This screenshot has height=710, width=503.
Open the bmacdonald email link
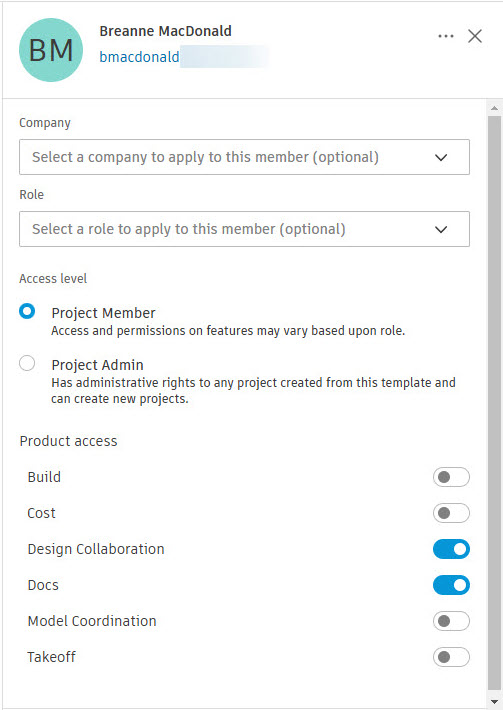point(139,57)
